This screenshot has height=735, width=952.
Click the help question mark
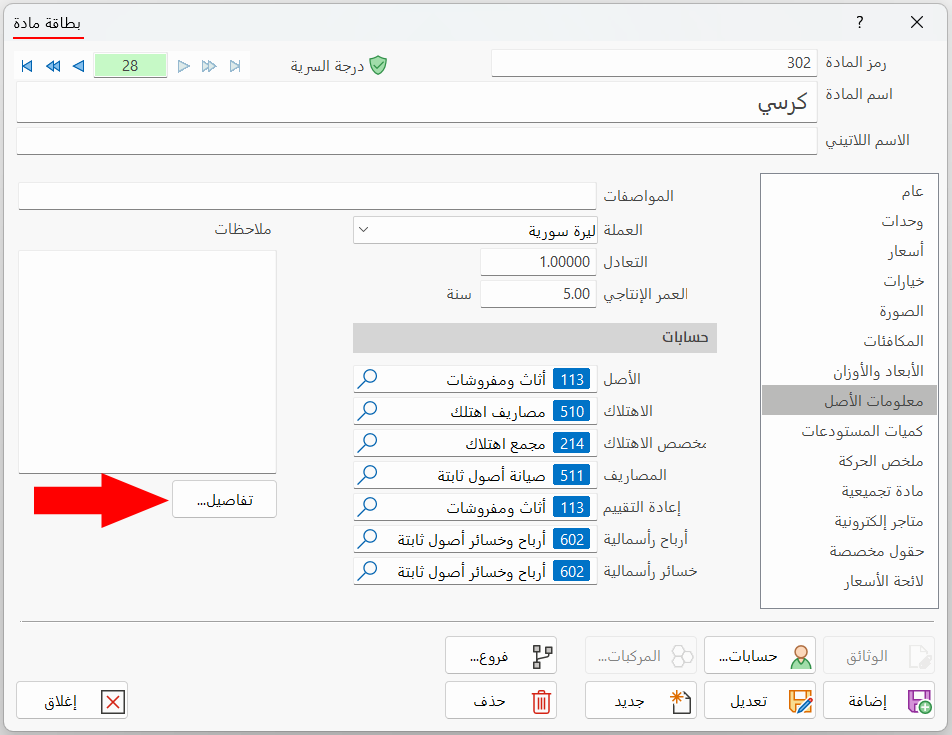pyautogui.click(x=859, y=22)
